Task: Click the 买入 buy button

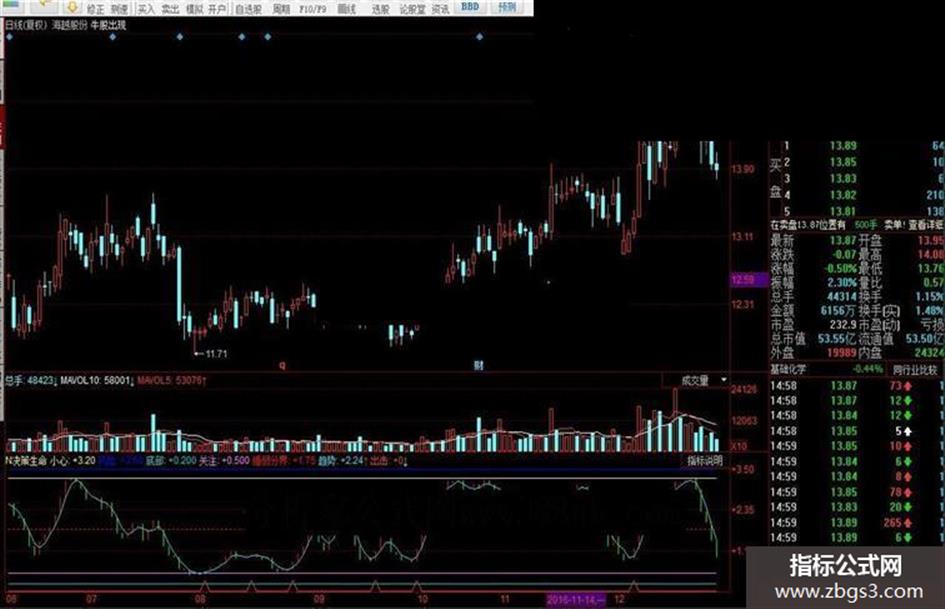Action: click(146, 9)
